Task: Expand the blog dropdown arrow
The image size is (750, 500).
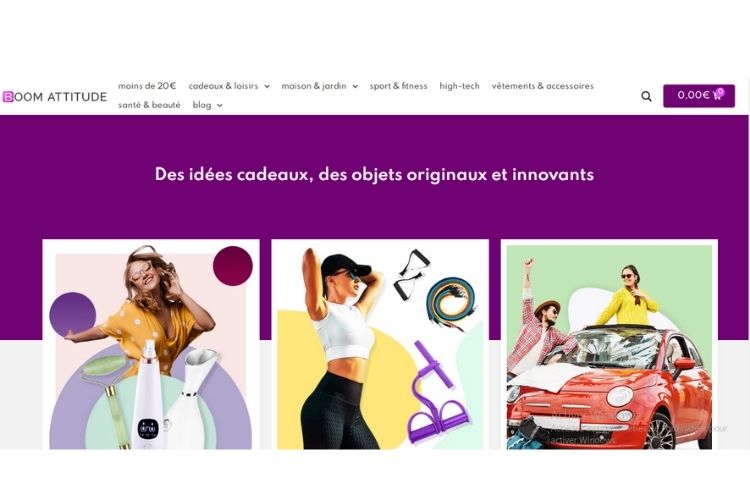Action: coord(220,105)
